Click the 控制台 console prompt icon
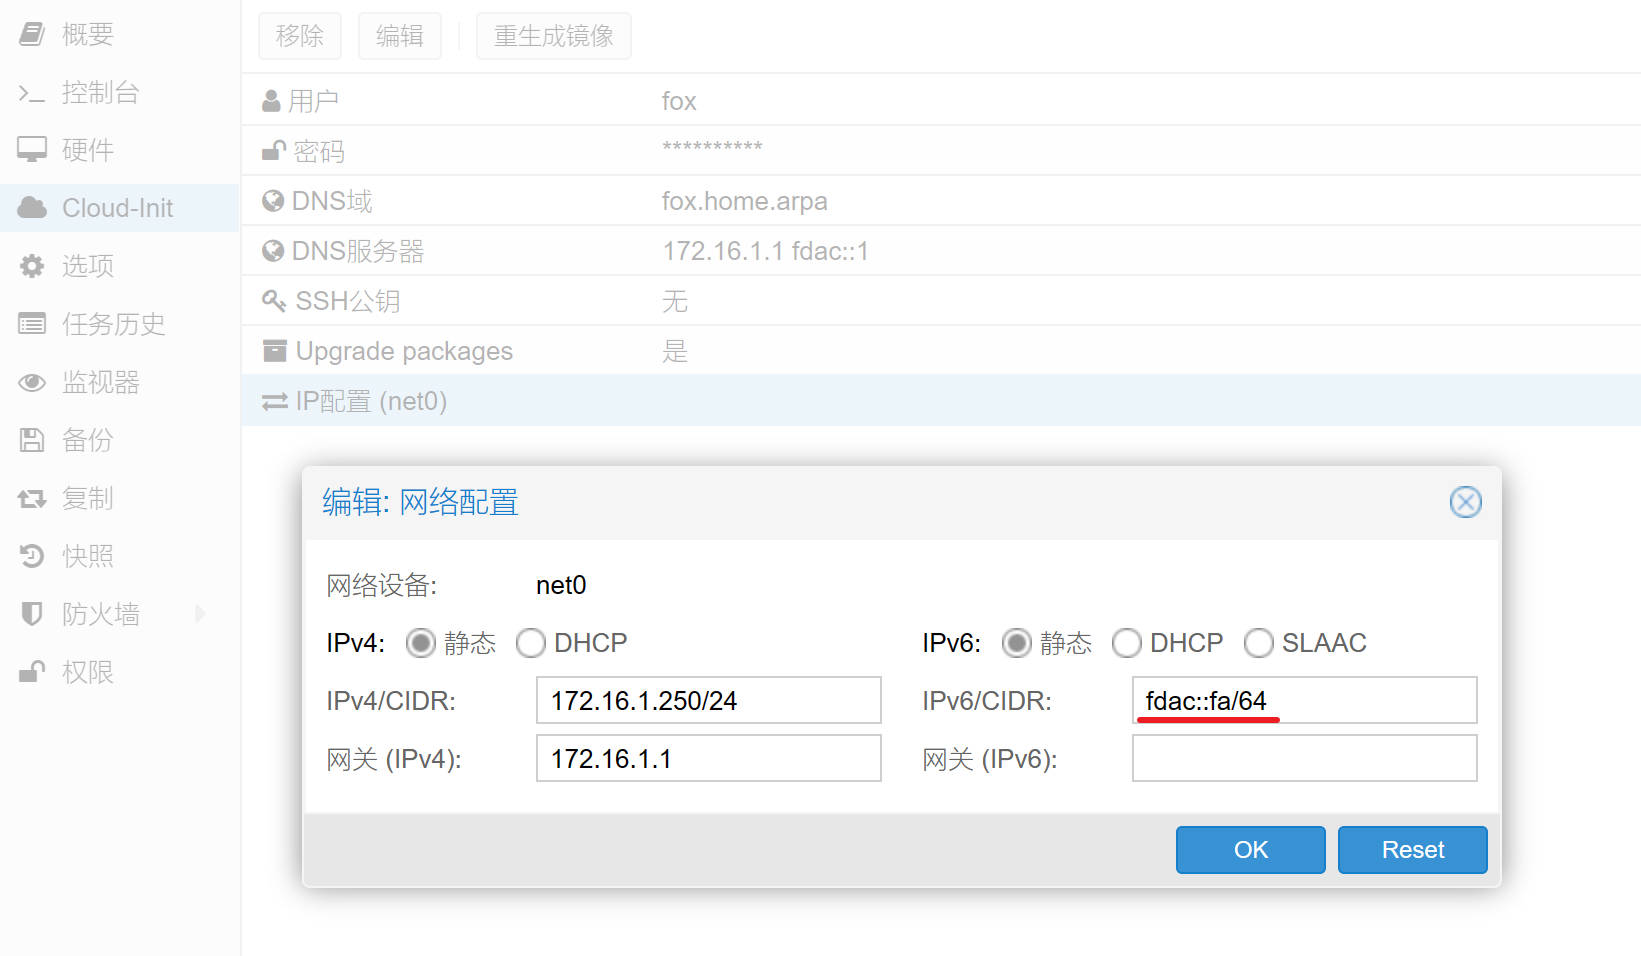 32,93
